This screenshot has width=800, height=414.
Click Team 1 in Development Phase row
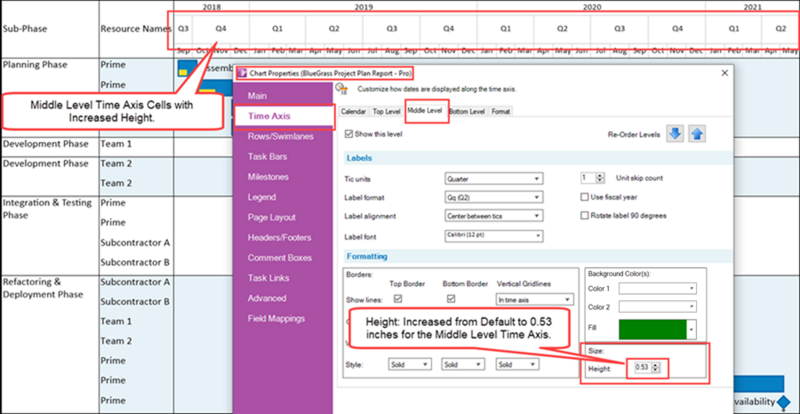pos(116,144)
